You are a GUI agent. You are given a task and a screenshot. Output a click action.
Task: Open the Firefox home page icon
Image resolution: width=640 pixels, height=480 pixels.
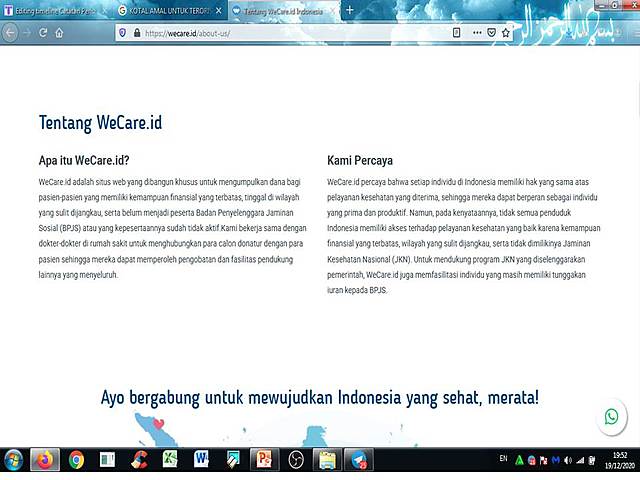59,33
